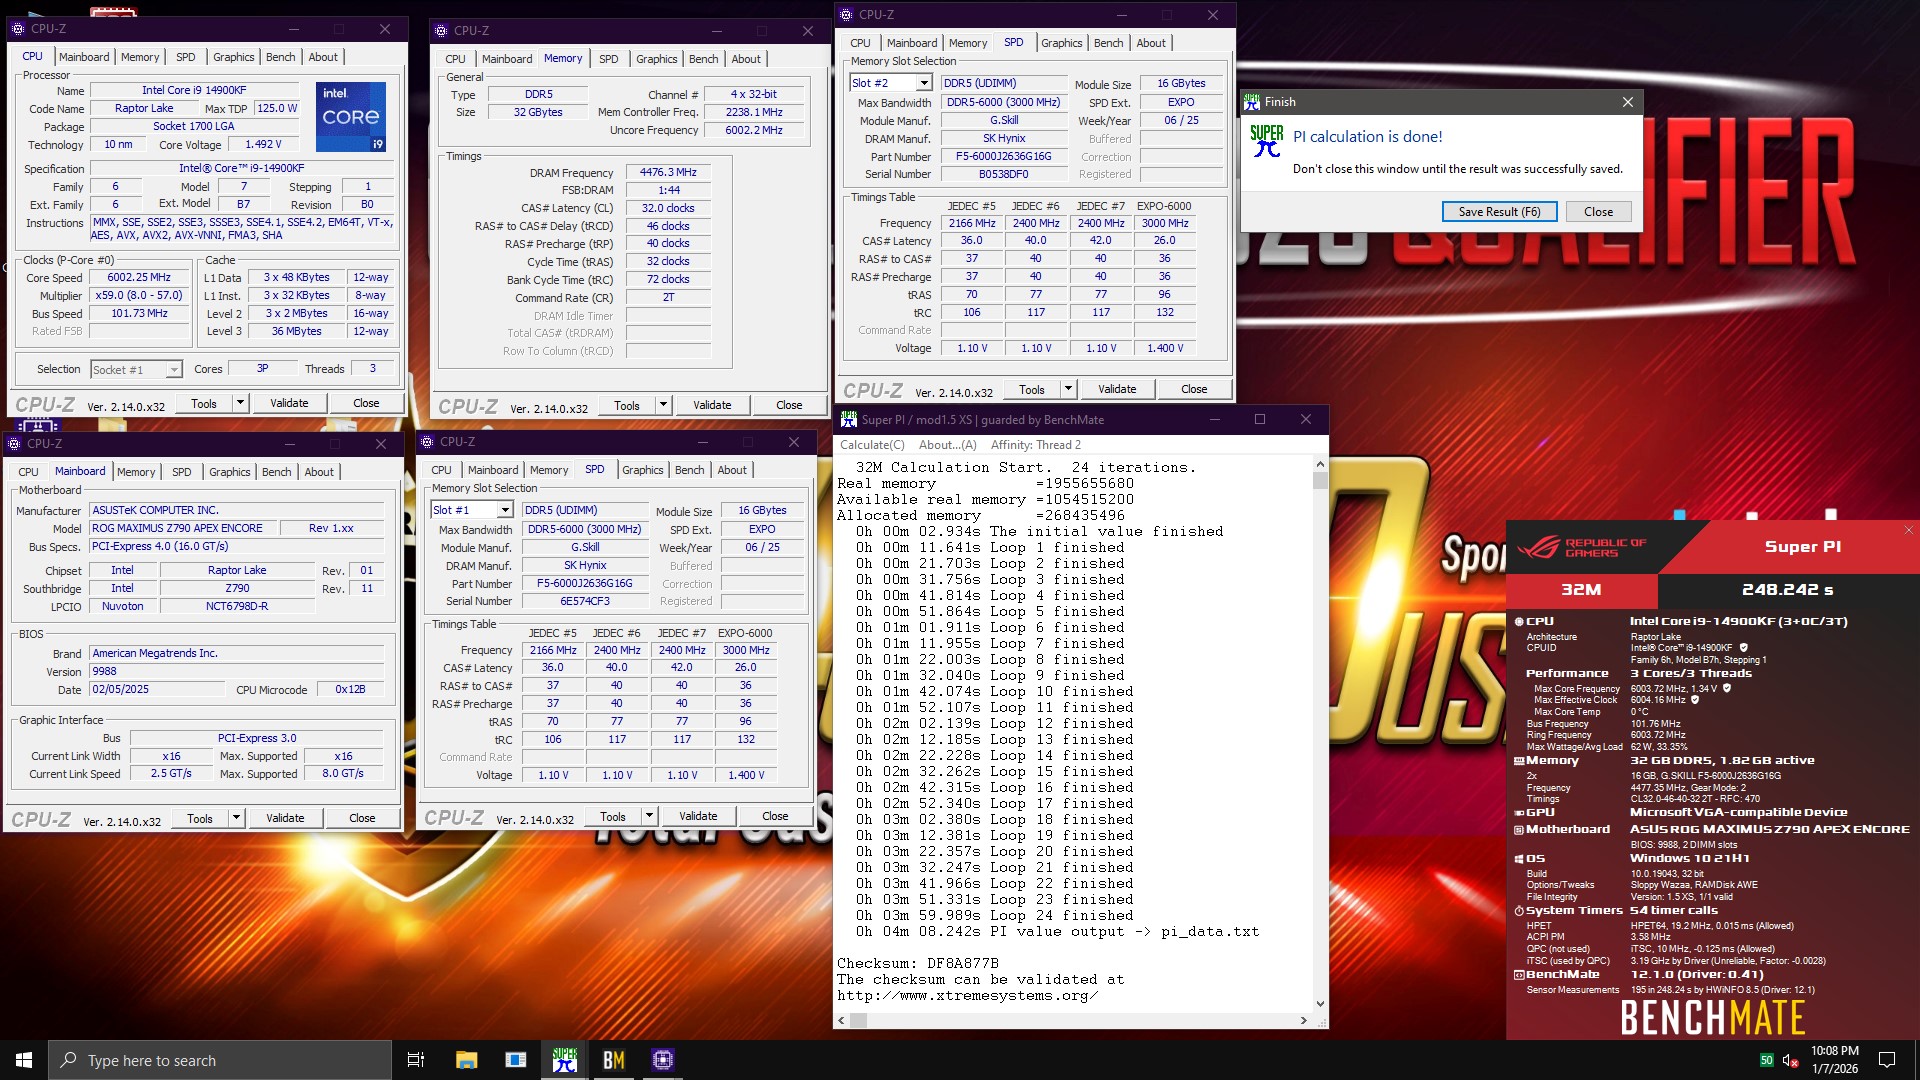Click Close in the CPU-Z Memory timings window
Screen dimensions: 1920x1080
click(x=789, y=405)
